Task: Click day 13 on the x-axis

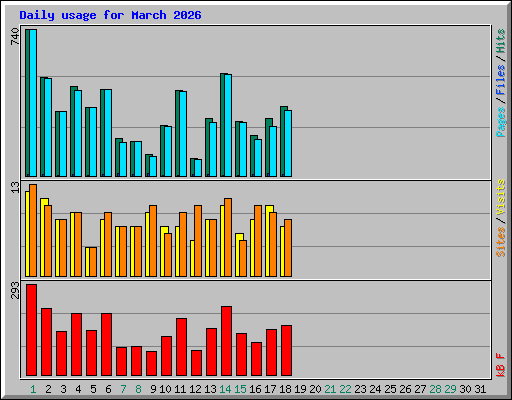Action: pos(210,389)
